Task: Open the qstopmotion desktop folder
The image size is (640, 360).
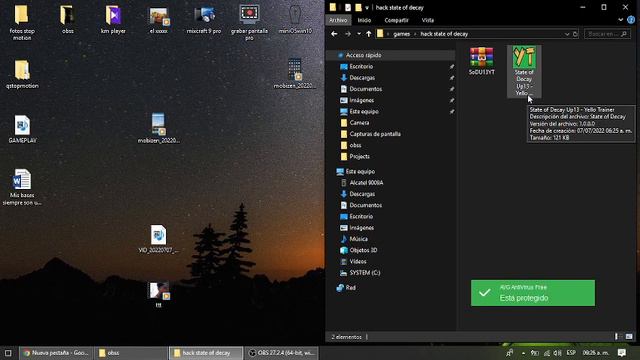Action: tap(22, 74)
